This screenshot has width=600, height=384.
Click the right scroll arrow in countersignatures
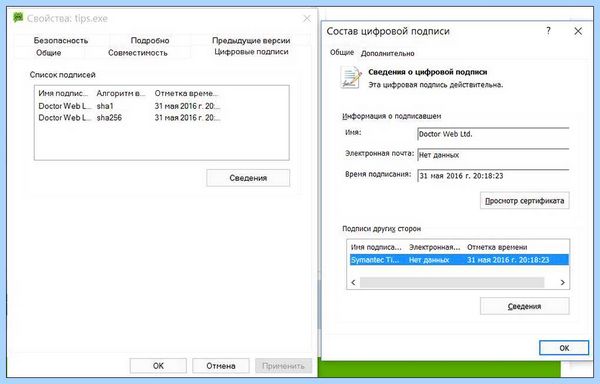(x=562, y=282)
